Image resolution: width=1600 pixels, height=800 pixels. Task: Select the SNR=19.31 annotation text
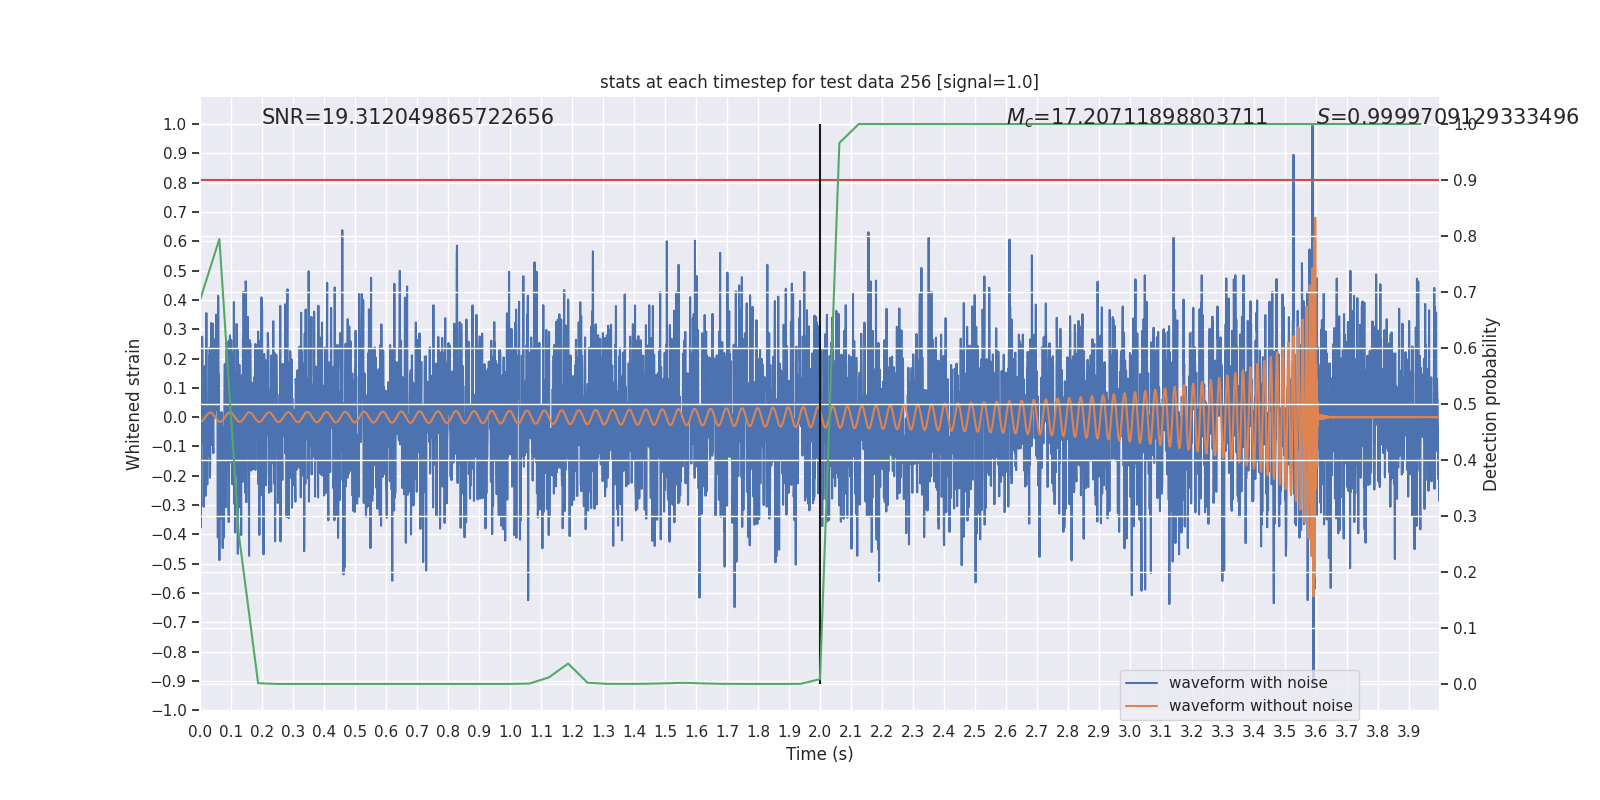(x=407, y=117)
